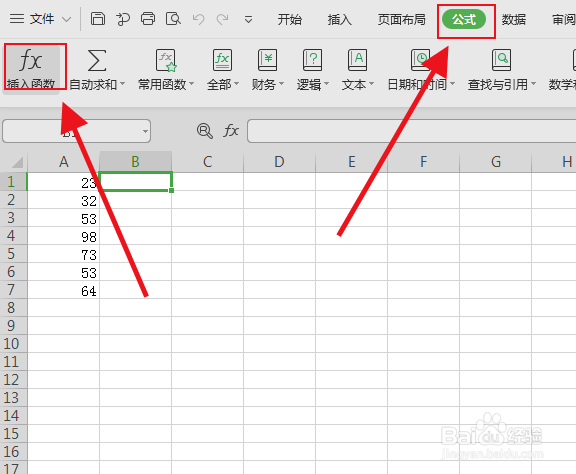
Task: Switch to the 数据 tab
Action: [514, 19]
